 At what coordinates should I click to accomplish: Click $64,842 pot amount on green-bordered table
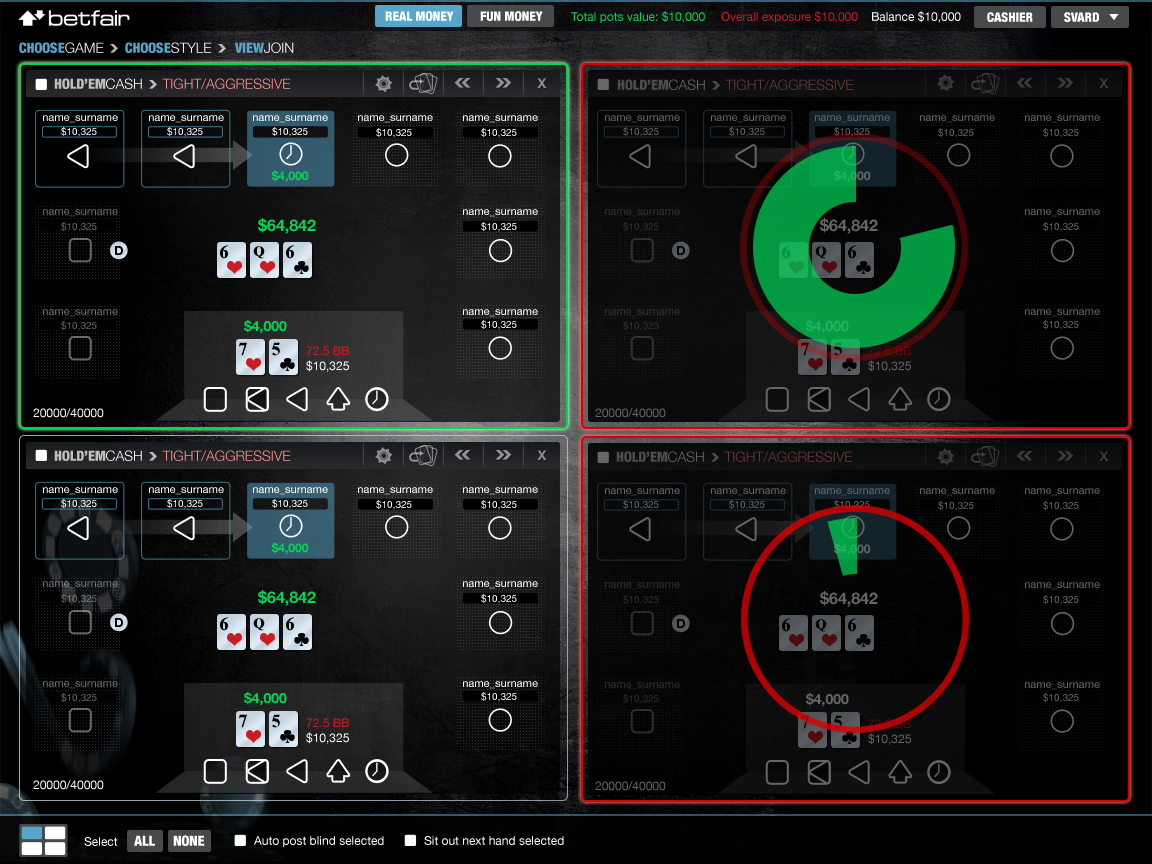click(287, 226)
